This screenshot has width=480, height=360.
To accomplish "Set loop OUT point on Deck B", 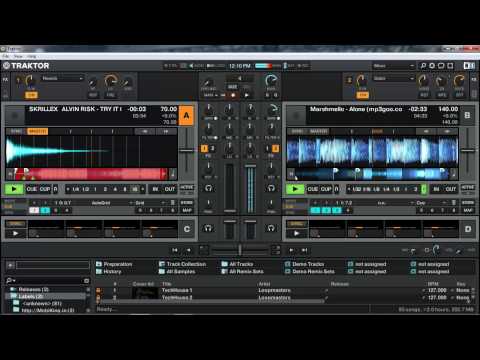I will 451,189.
